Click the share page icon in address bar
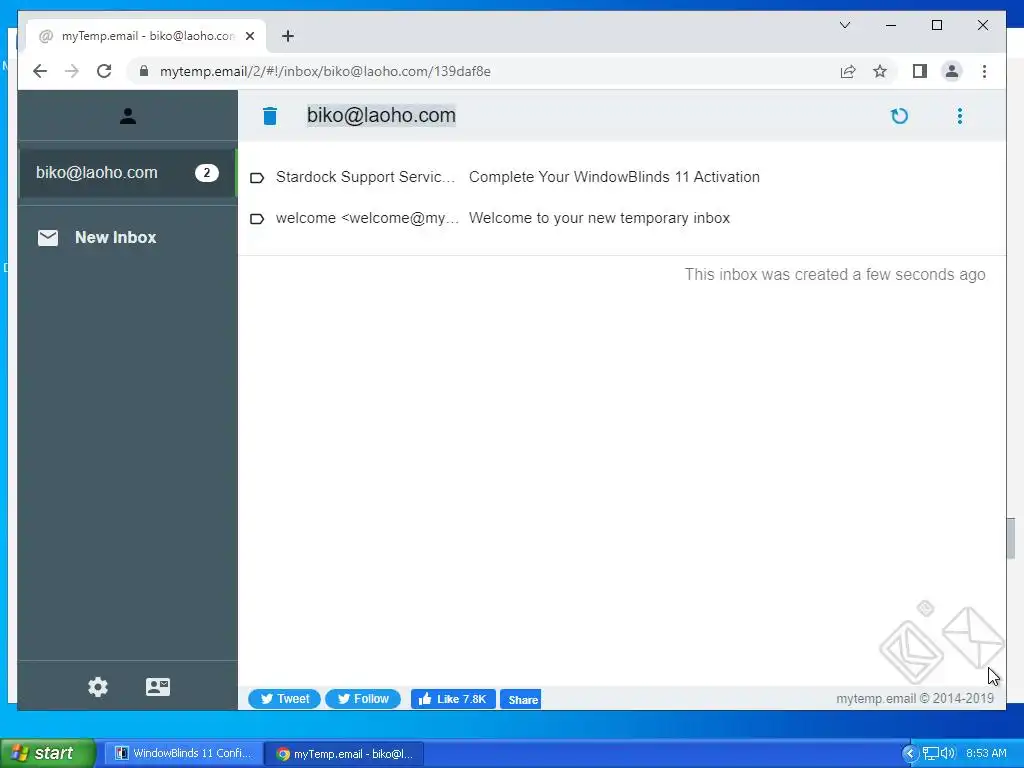The height and width of the screenshot is (768, 1024). coord(848,71)
